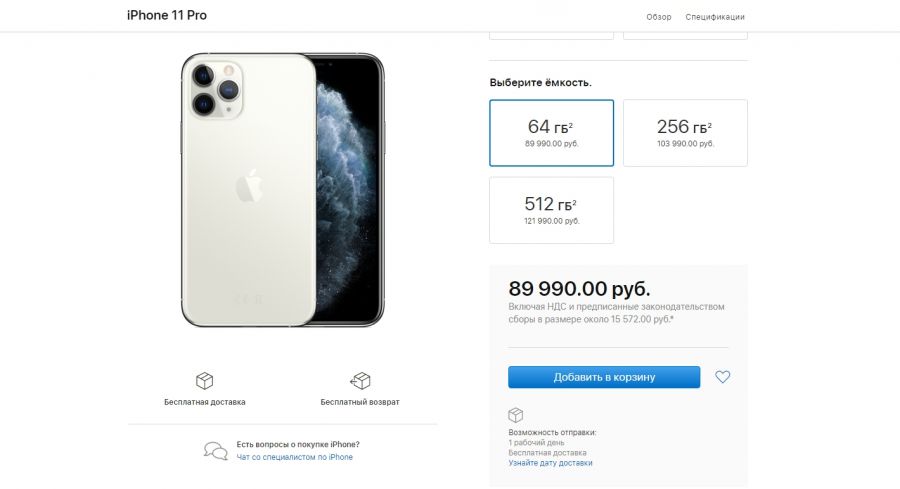Follow the Узнайте дату доставки link
The height and width of the screenshot is (489, 900).
(x=550, y=463)
